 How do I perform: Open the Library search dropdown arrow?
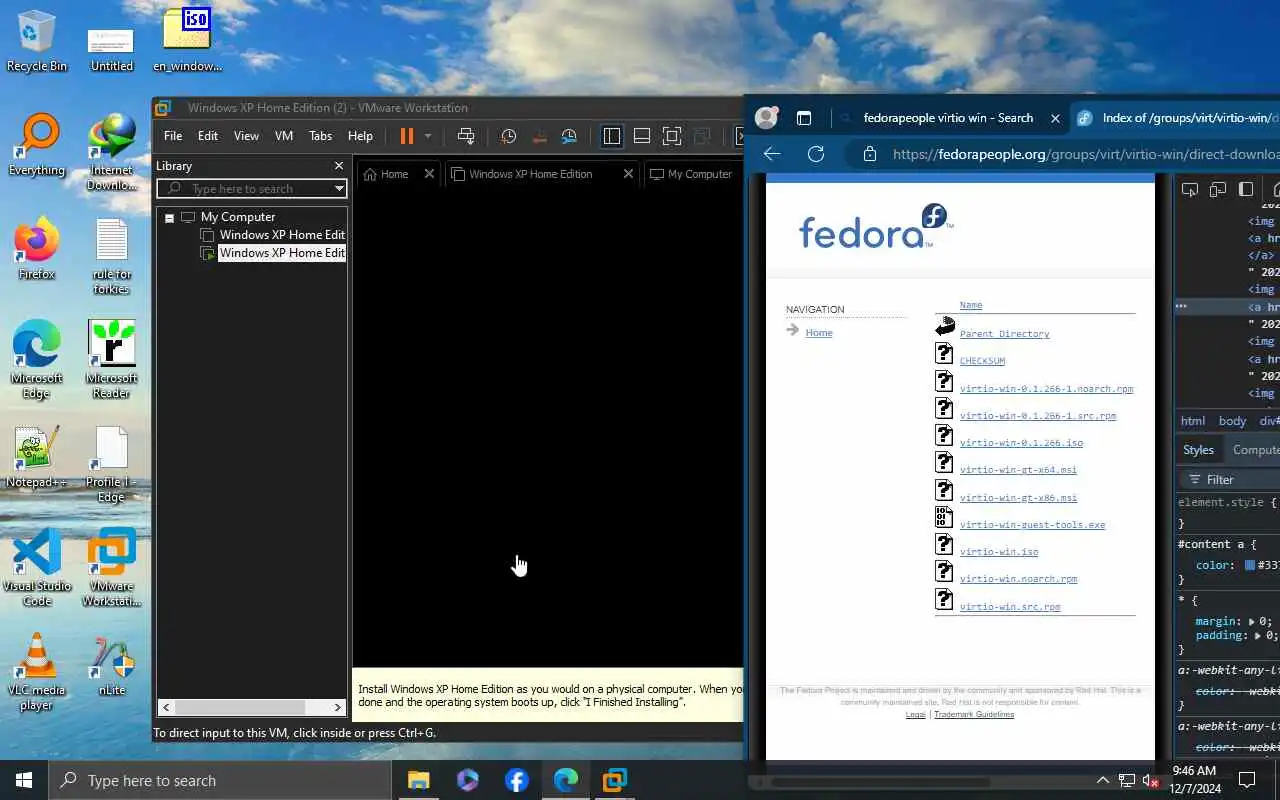(x=339, y=188)
